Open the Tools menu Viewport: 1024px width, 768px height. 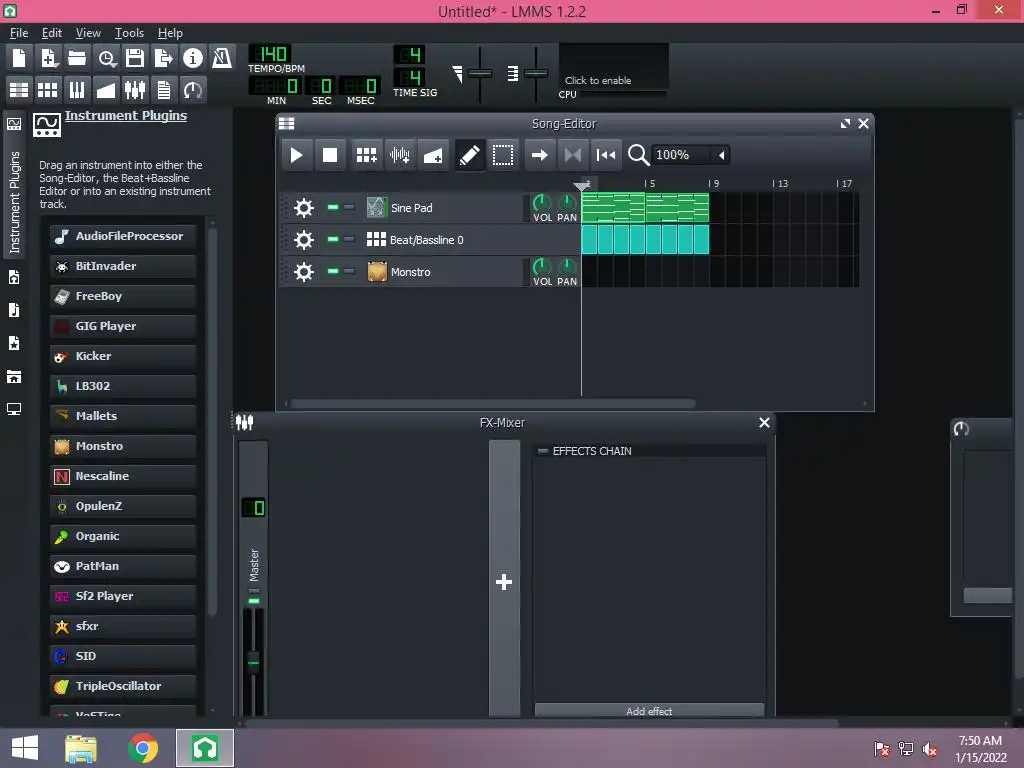pos(129,33)
